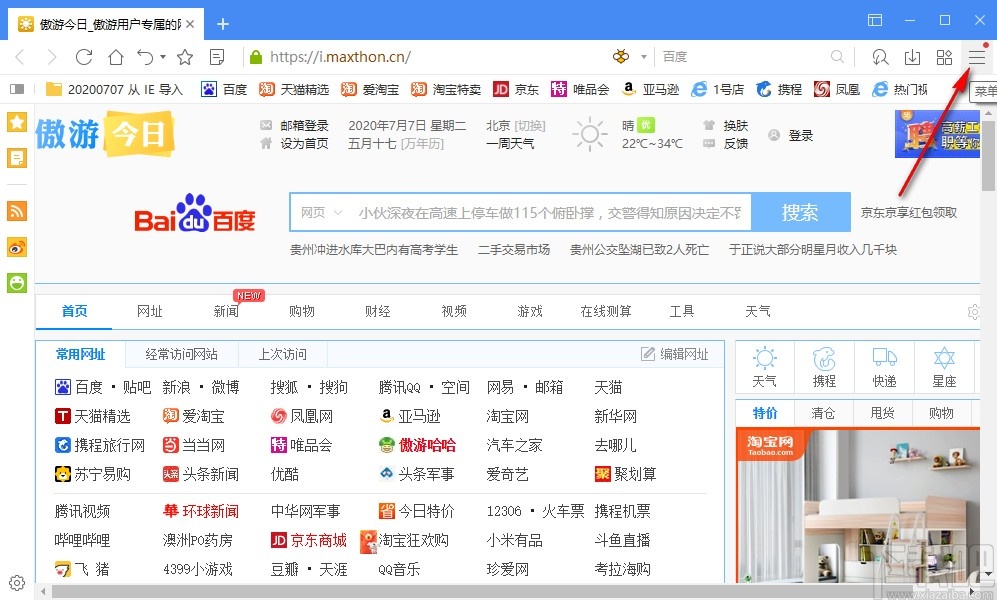The height and width of the screenshot is (600, 997).
Task: Click the 换肤 skin option
Action: (x=736, y=125)
